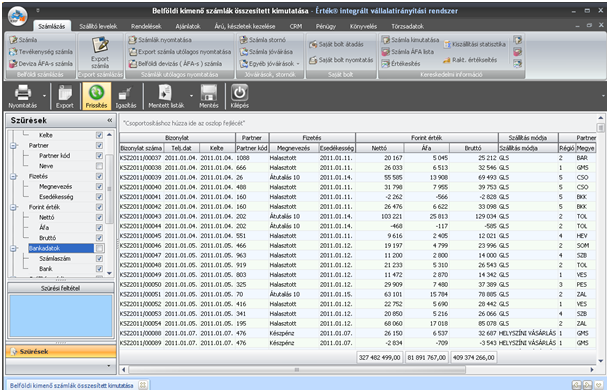Open Tevékenység számla item
The height and width of the screenshot is (392, 609).
(40, 52)
